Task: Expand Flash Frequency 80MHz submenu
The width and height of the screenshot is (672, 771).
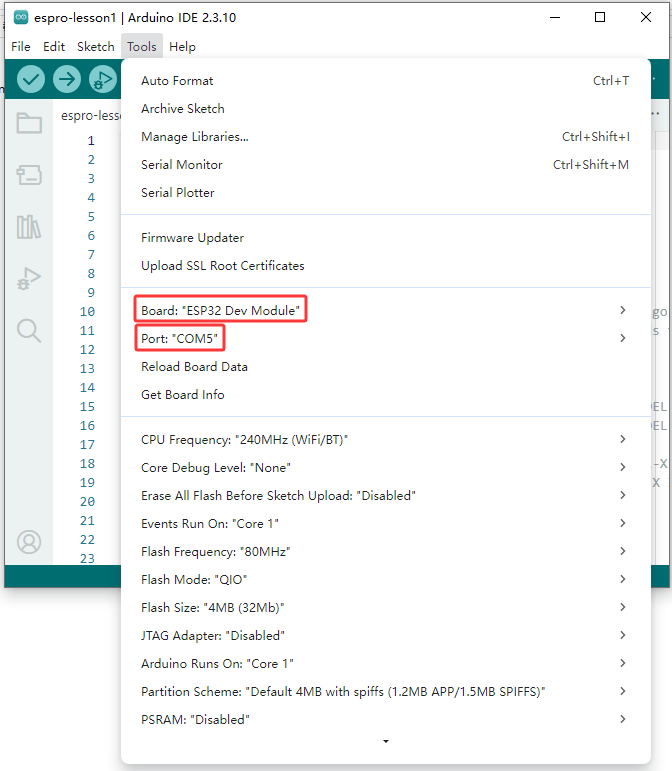Action: click(x=386, y=552)
